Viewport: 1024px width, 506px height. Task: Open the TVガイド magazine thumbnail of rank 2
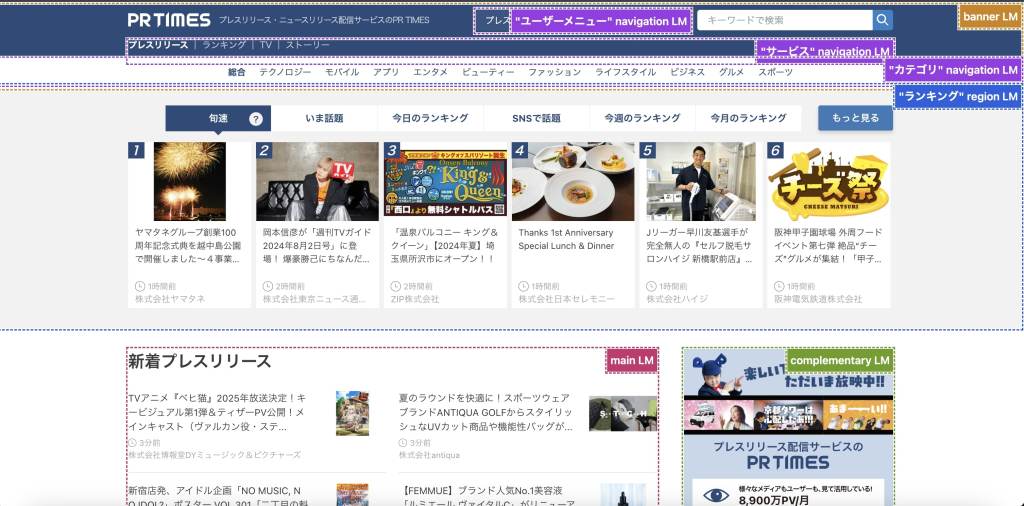317,182
